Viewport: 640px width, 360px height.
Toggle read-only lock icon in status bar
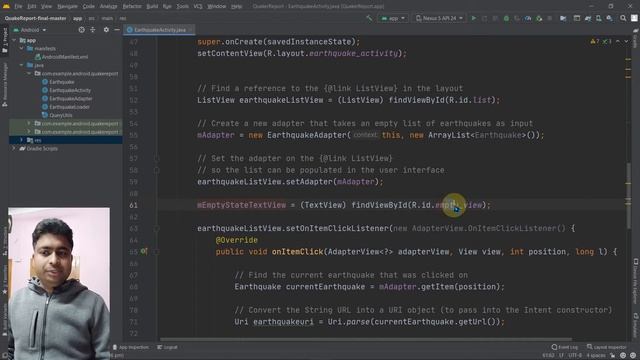click(x=612, y=356)
